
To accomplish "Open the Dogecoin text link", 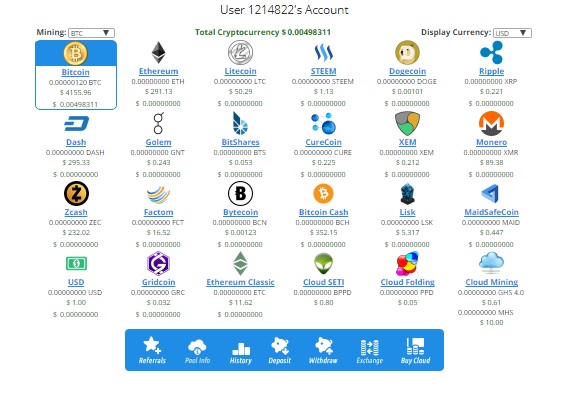I will point(407,71).
